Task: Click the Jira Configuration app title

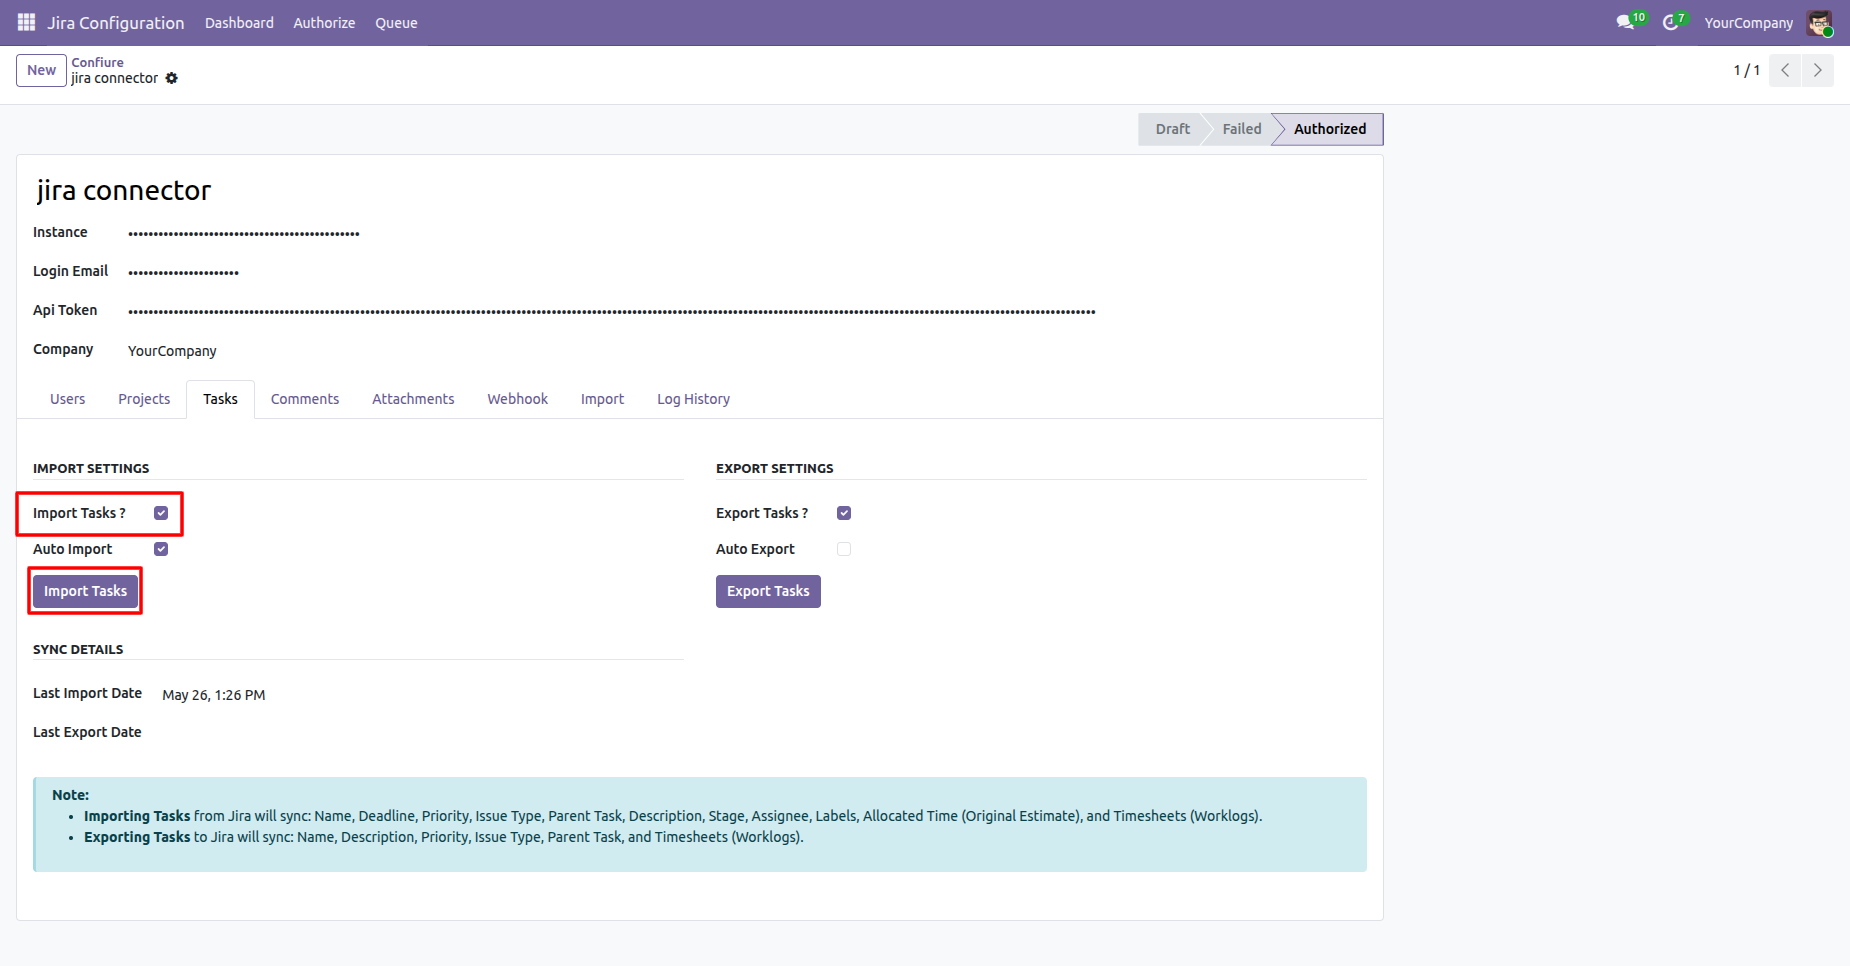Action: click(x=116, y=23)
